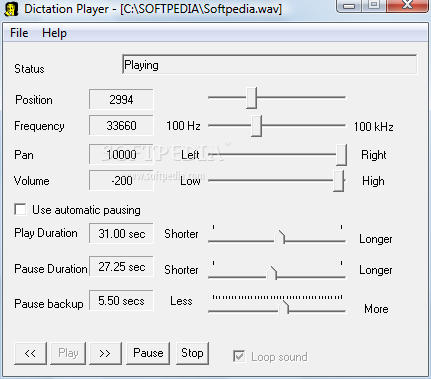Click the Dictation Player app icon in title bar
The width and height of the screenshot is (431, 379).
11,9
